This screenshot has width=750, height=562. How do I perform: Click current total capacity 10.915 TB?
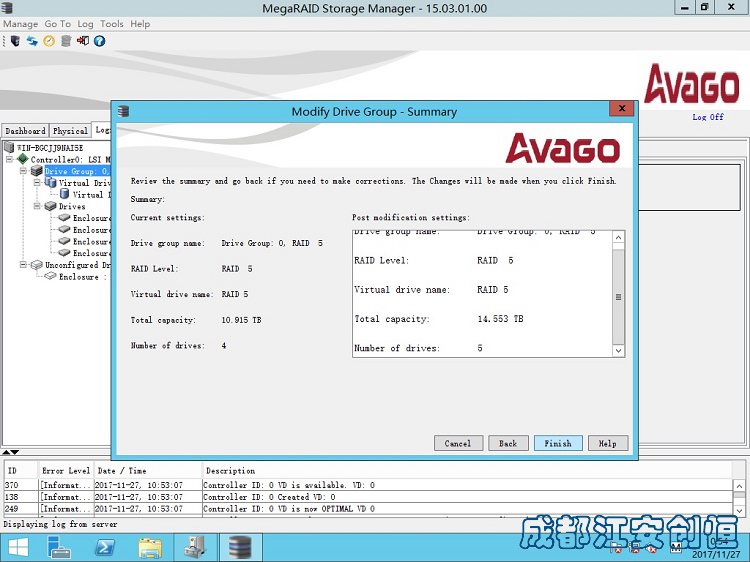point(241,320)
